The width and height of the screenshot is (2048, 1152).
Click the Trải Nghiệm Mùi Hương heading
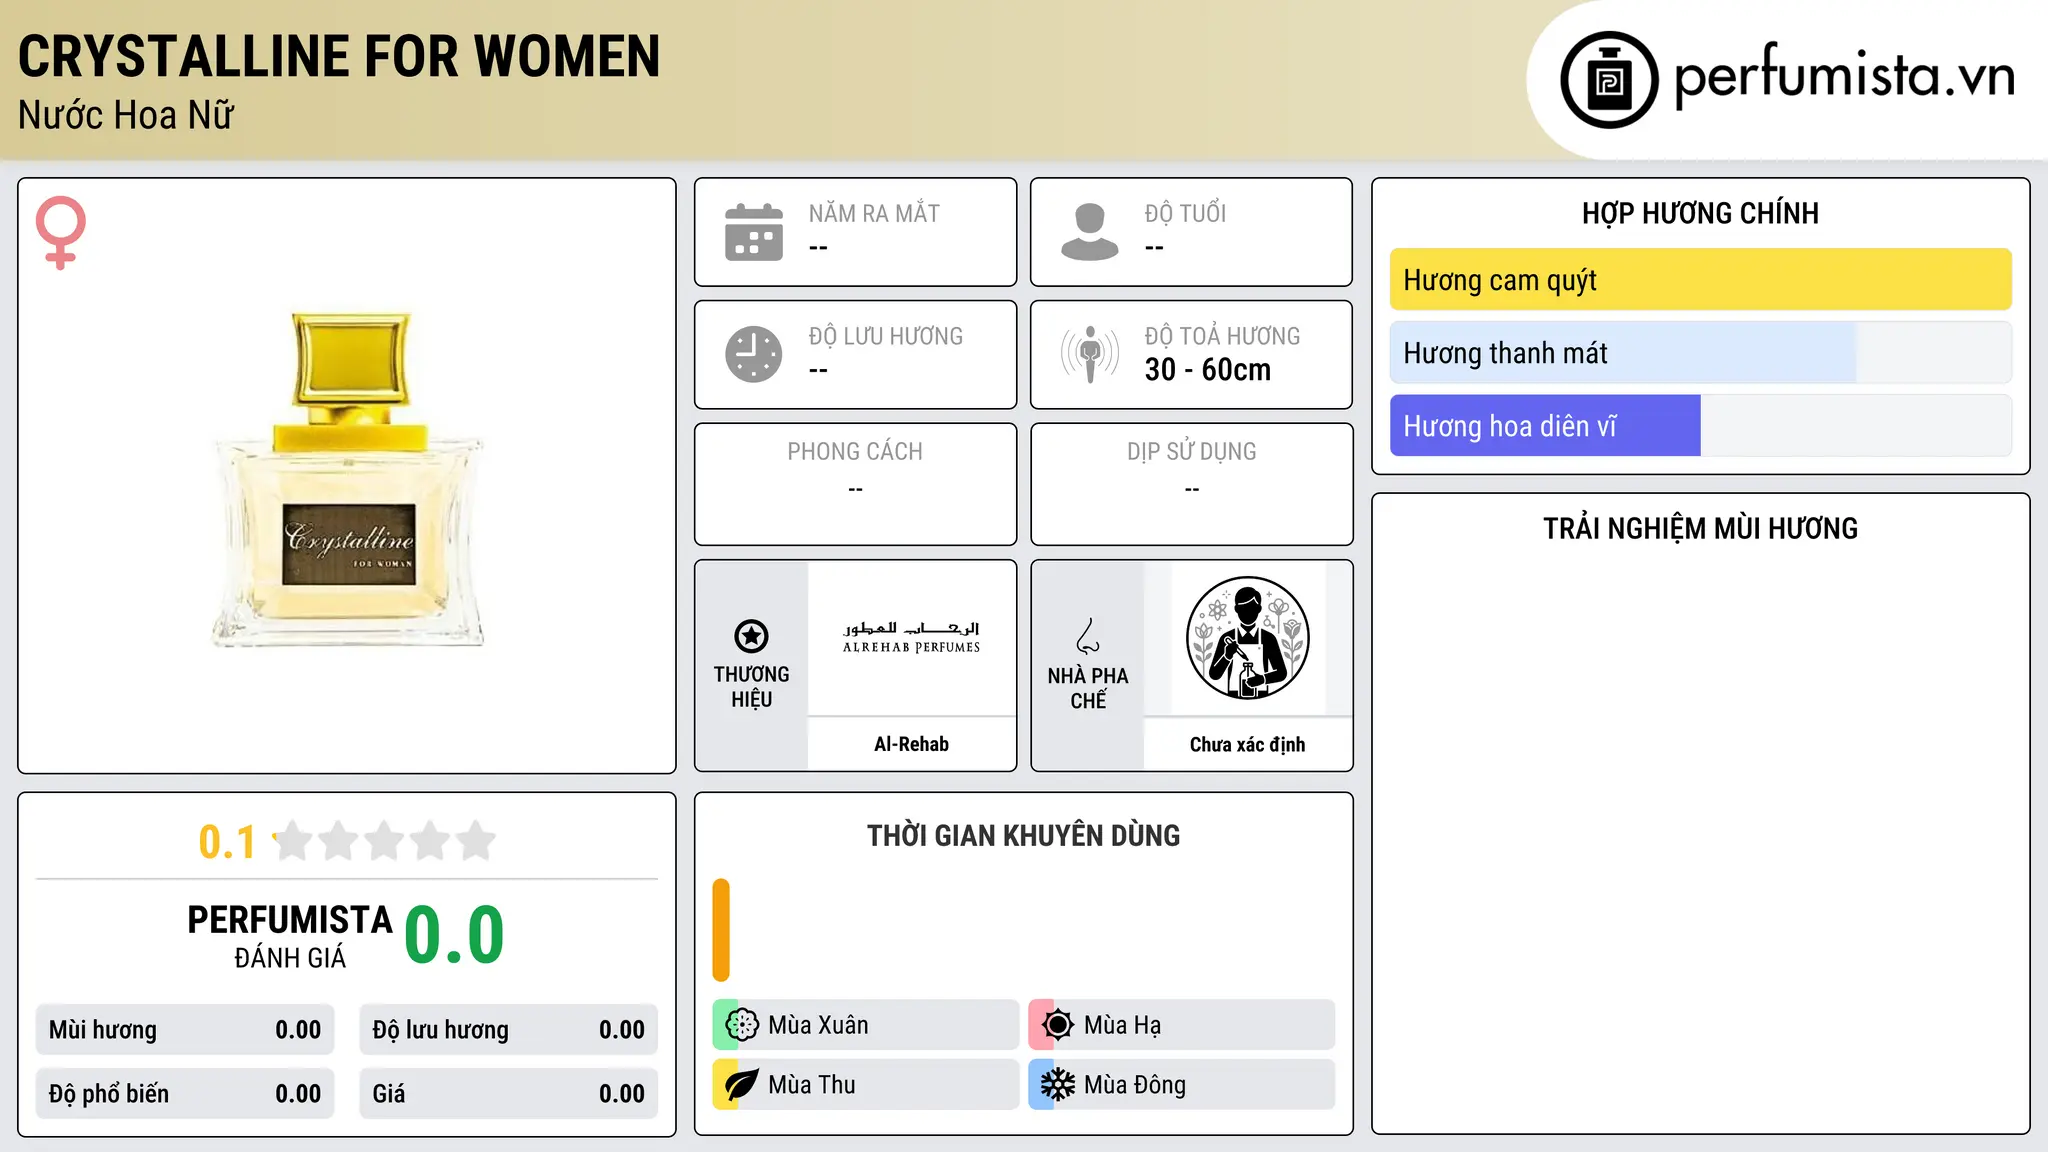point(1700,528)
